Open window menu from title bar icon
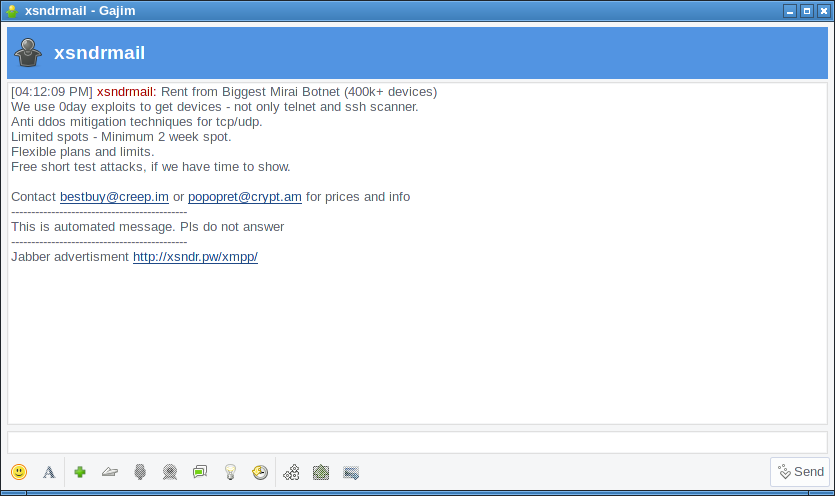The height and width of the screenshot is (496, 835). (11, 11)
